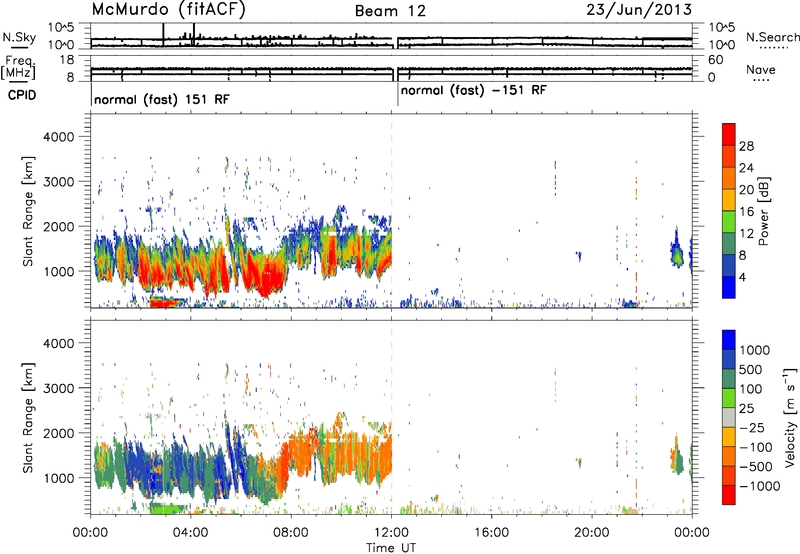
Task: Click the '08:00' time axis tick
Action: 291,533
